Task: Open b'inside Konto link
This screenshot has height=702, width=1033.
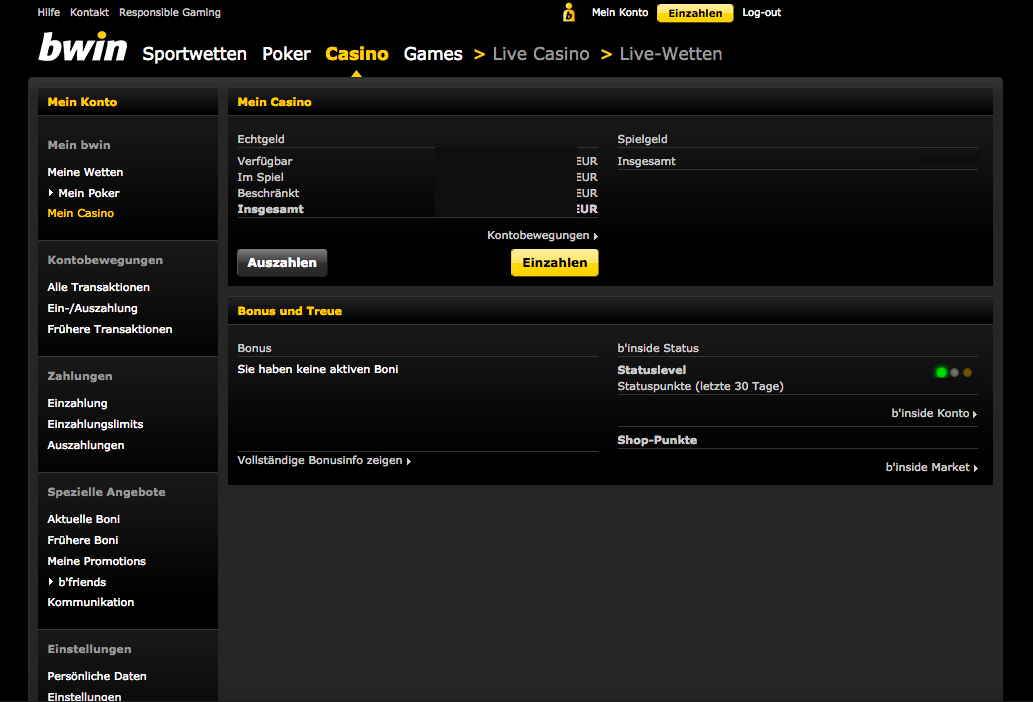Action: pos(934,414)
